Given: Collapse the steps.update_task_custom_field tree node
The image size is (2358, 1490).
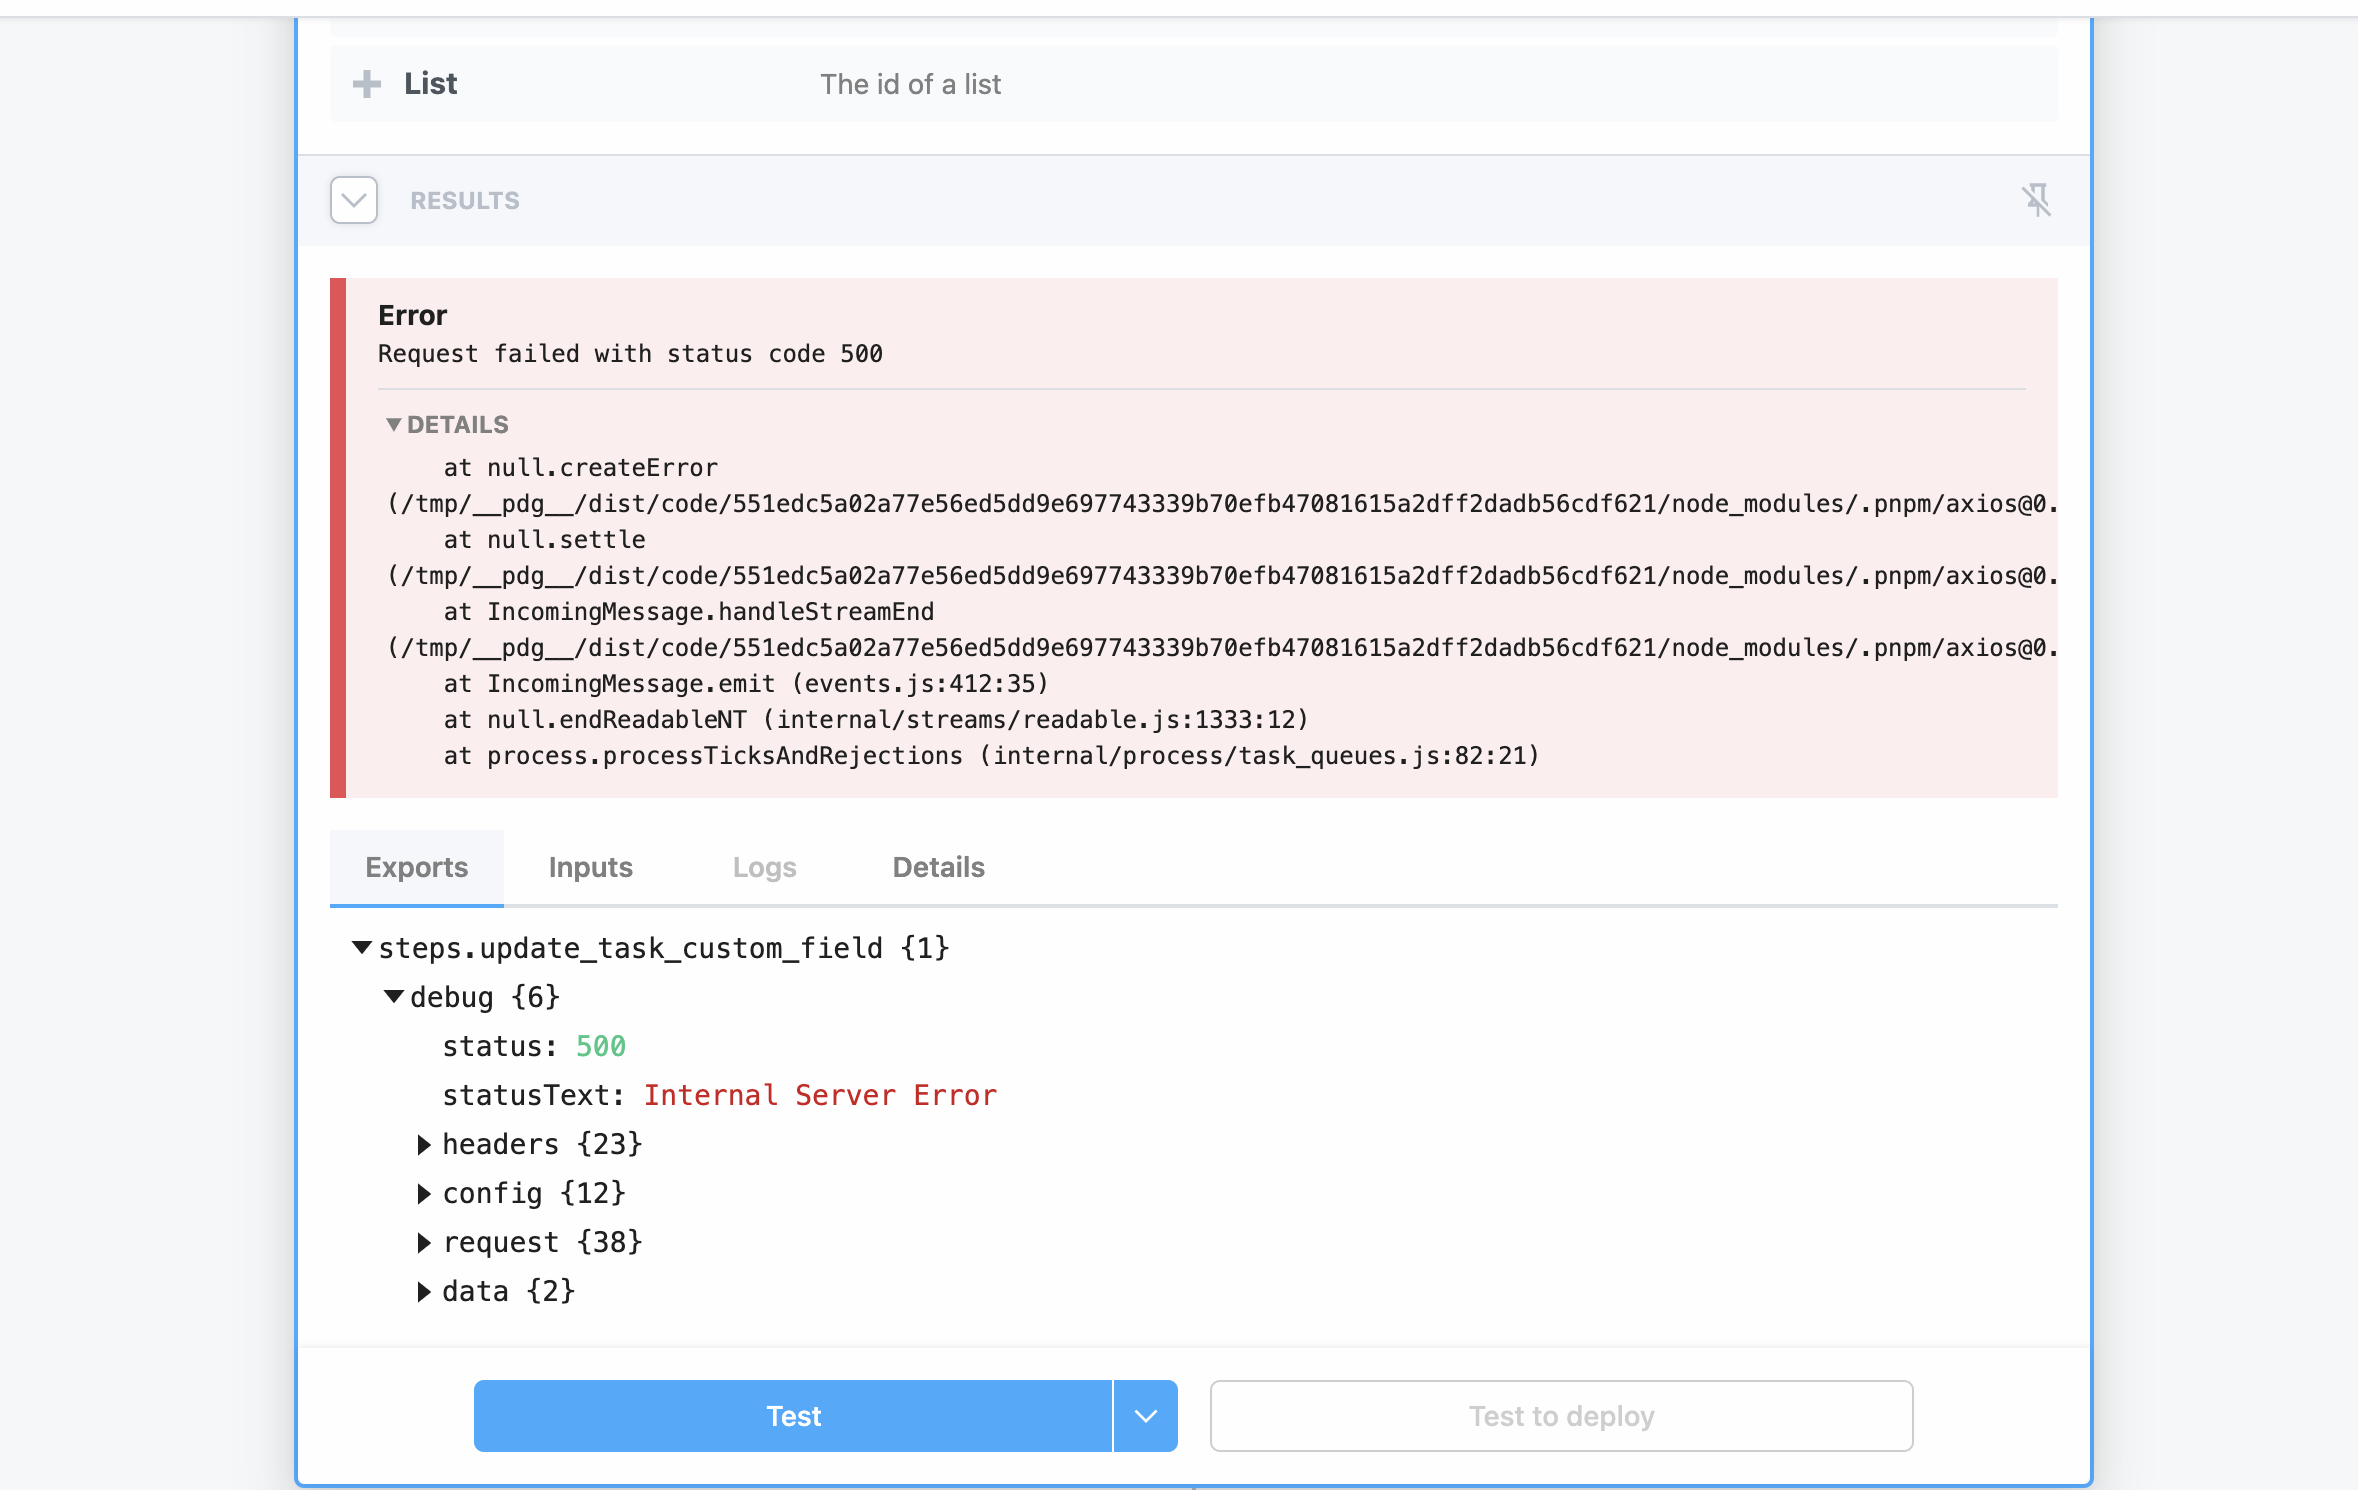Looking at the screenshot, I should (363, 948).
